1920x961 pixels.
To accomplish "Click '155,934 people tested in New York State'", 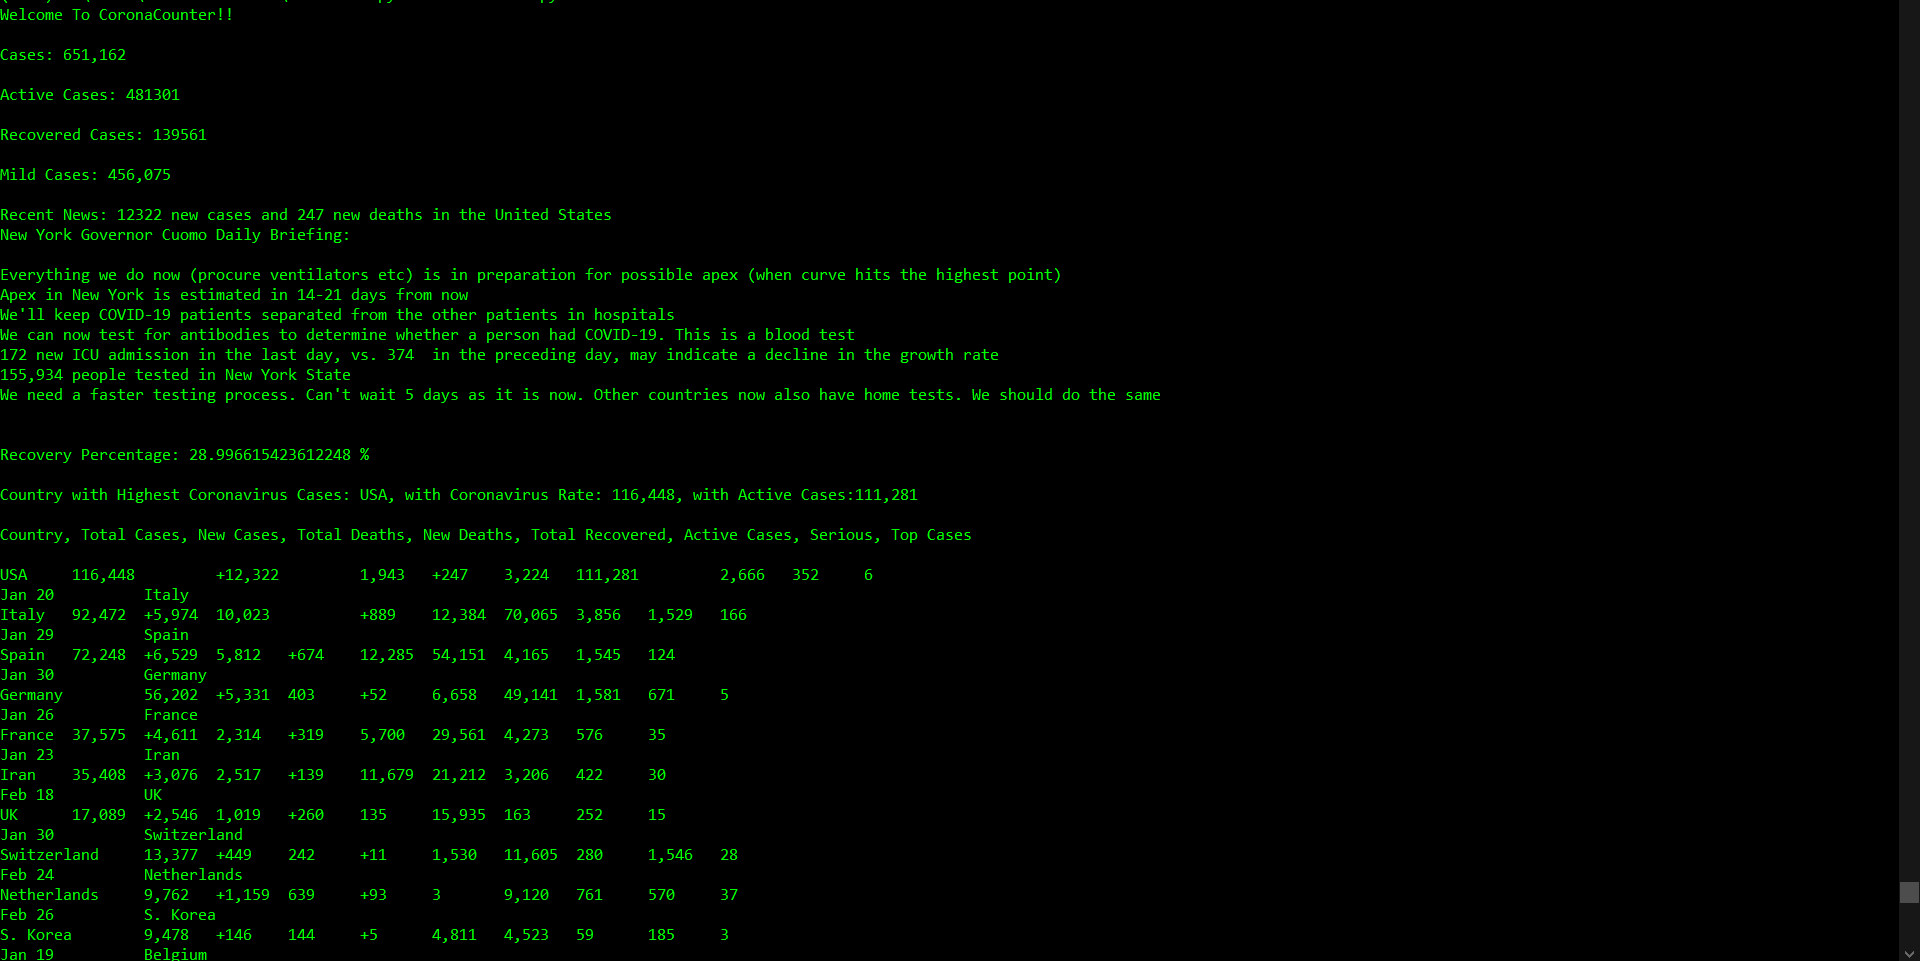I will [175, 375].
